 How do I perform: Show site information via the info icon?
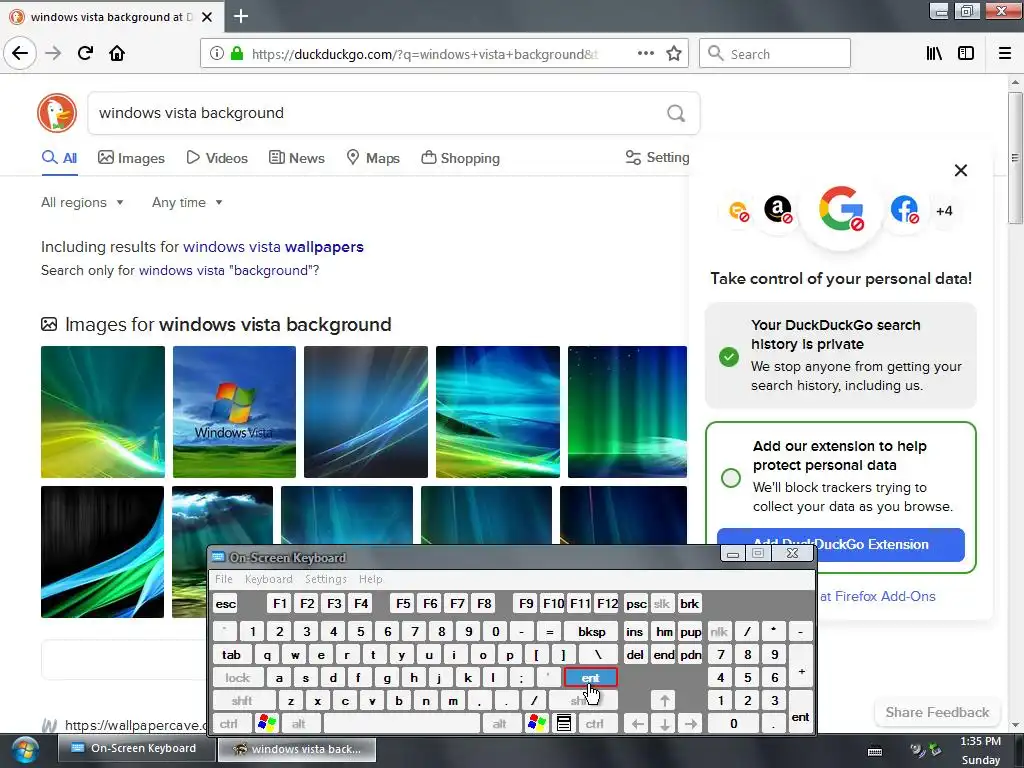tap(217, 54)
